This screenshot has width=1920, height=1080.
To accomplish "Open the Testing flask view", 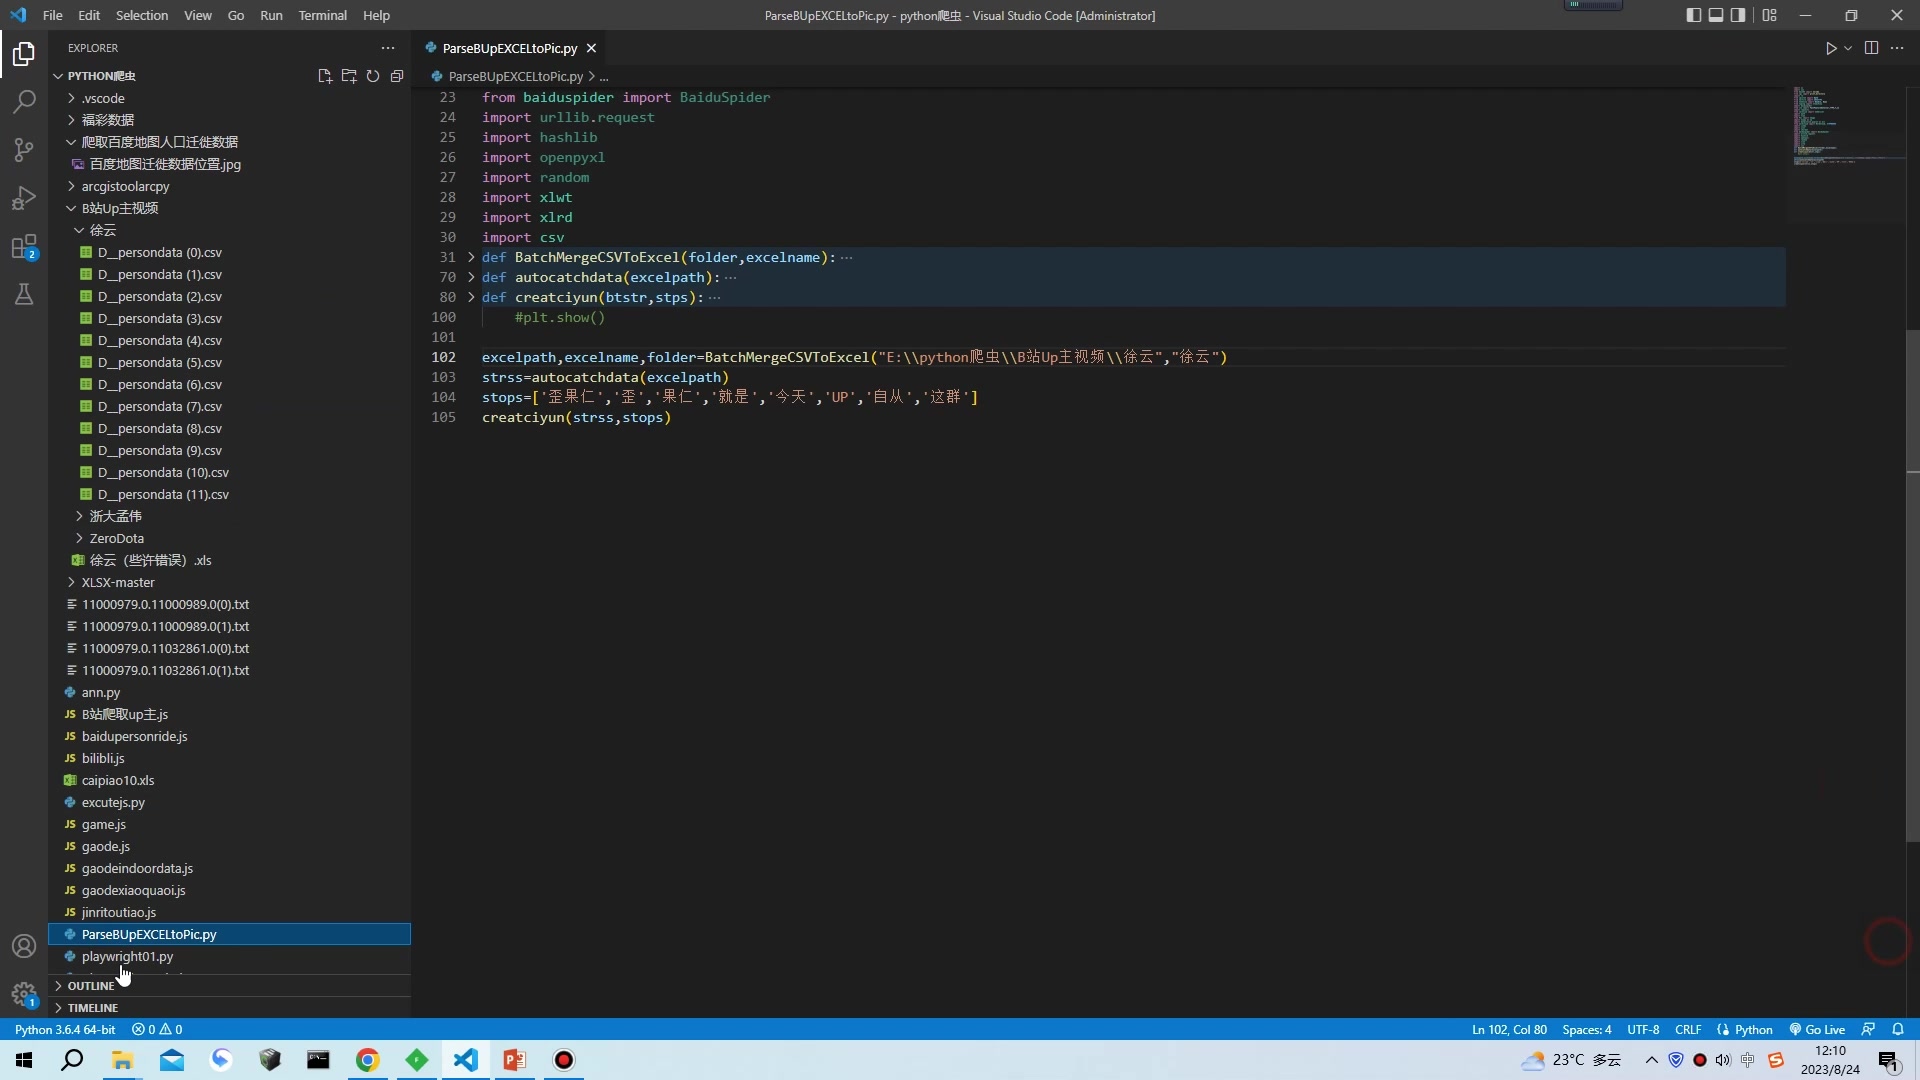I will 24,294.
